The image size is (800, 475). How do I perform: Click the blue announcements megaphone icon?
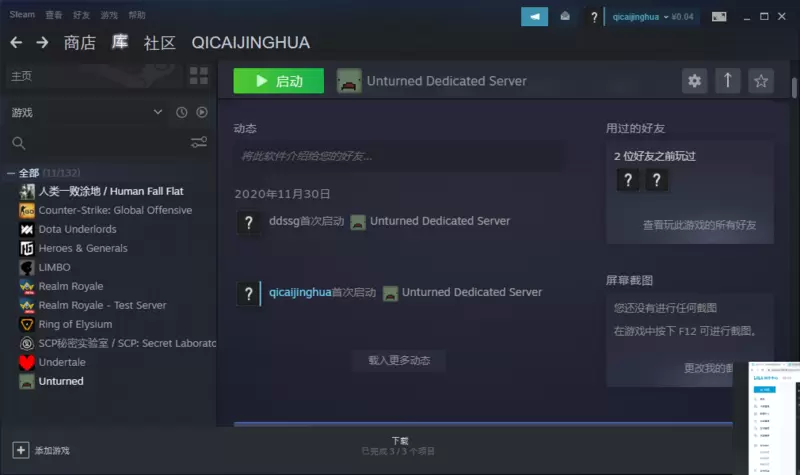(x=534, y=16)
